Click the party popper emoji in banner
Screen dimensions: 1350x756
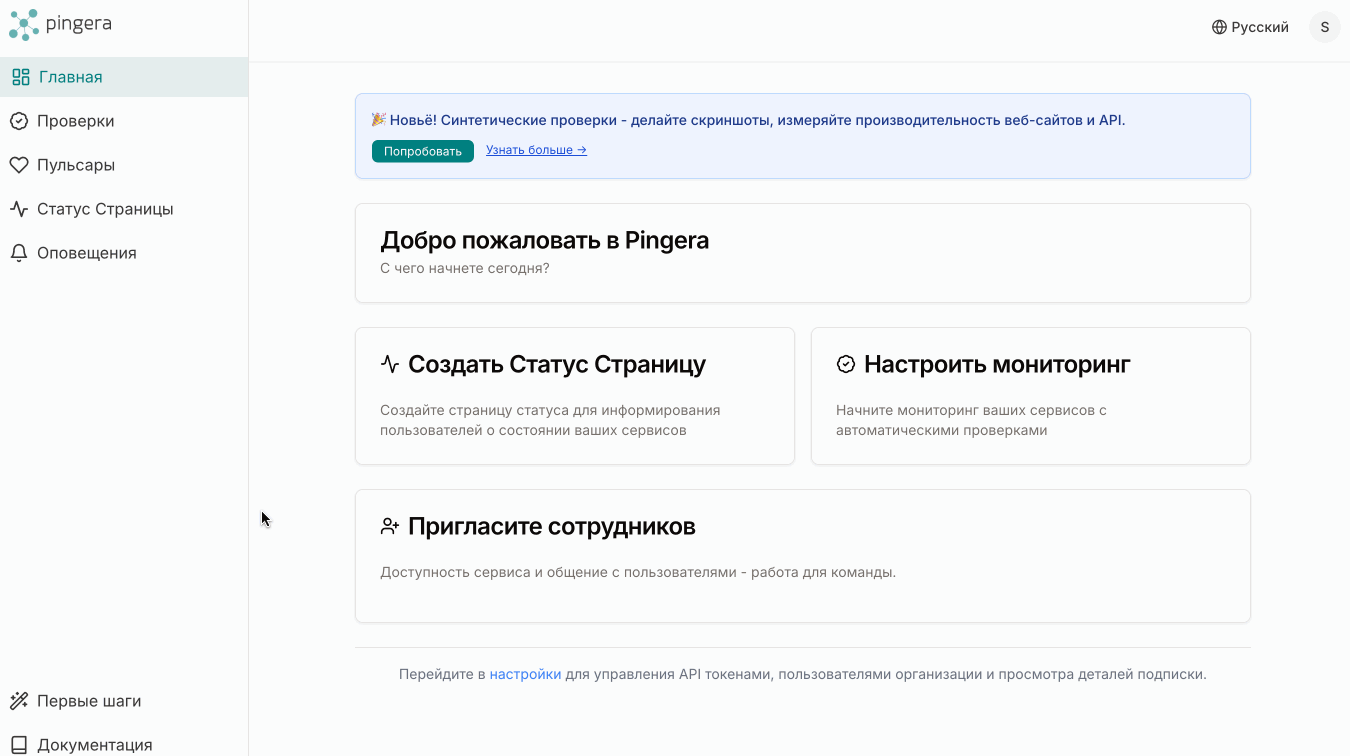point(378,120)
